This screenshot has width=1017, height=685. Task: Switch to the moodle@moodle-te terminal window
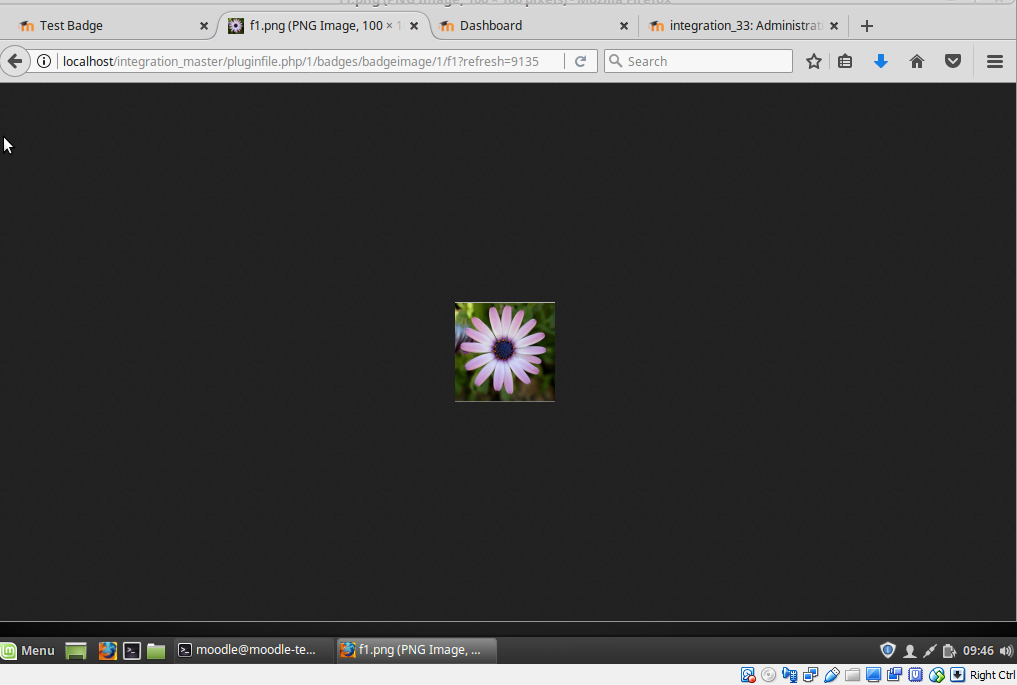[254, 650]
